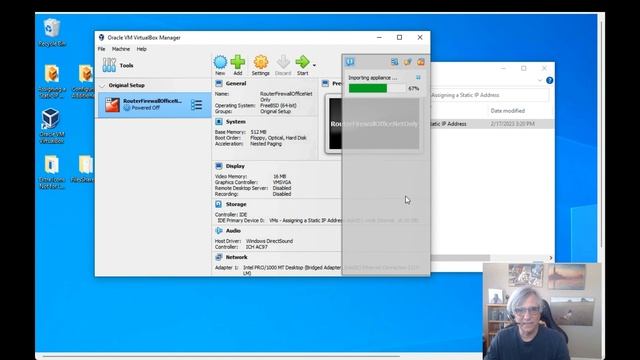Expand the Explorer ribbon chevron

(x=540, y=80)
